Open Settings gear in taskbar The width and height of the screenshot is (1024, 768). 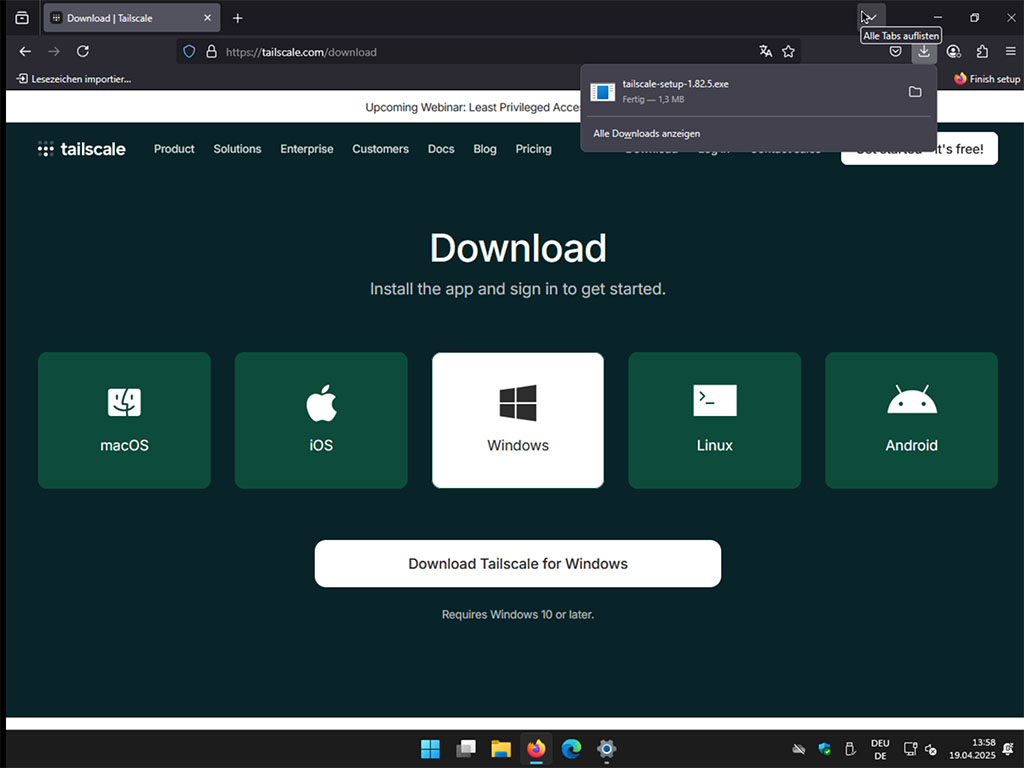coord(607,748)
